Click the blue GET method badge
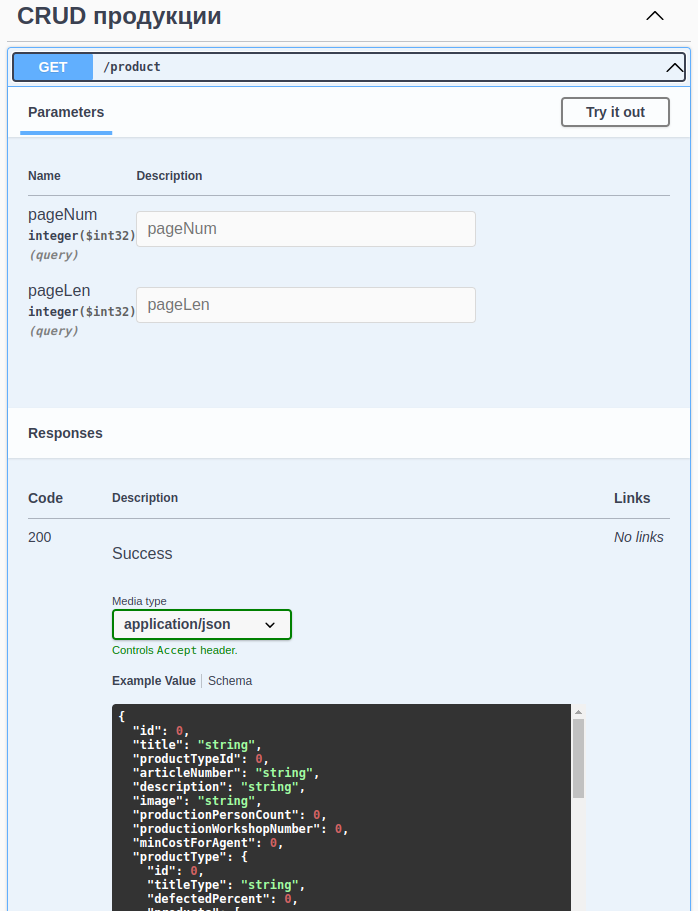The image size is (698, 911). pyautogui.click(x=53, y=67)
